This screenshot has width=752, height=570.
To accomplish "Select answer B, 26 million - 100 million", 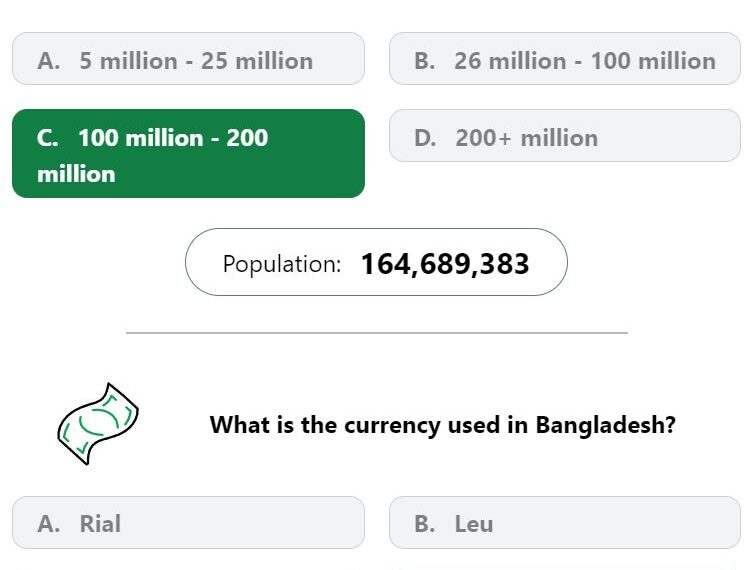I will click(x=565, y=59).
